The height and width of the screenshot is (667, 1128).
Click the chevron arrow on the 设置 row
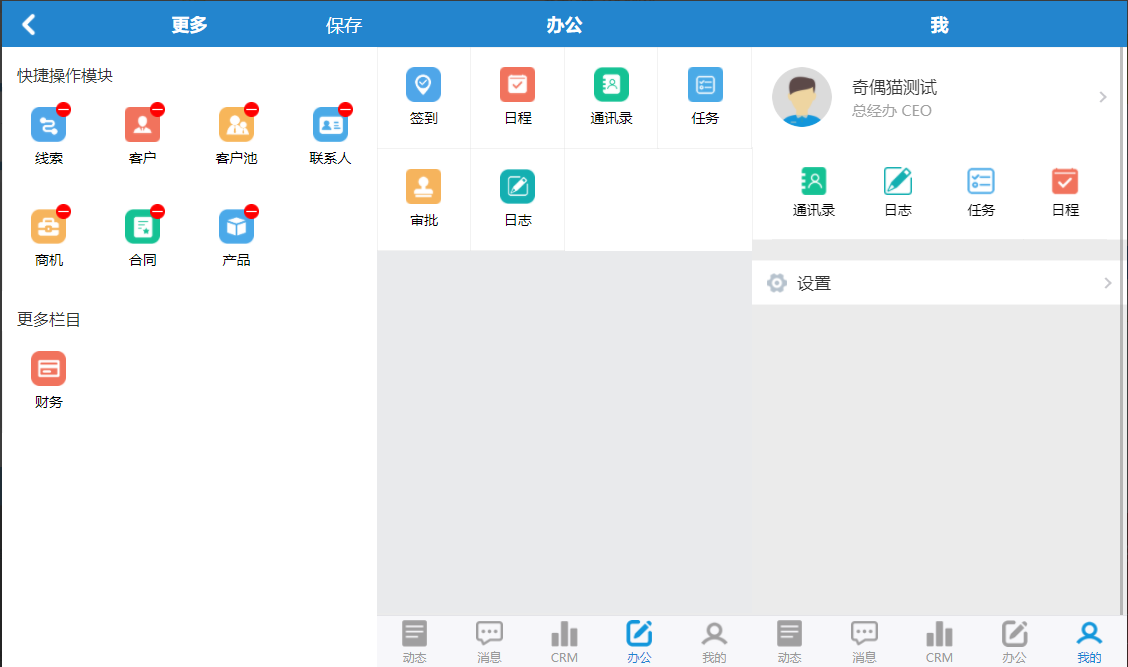(x=1107, y=283)
